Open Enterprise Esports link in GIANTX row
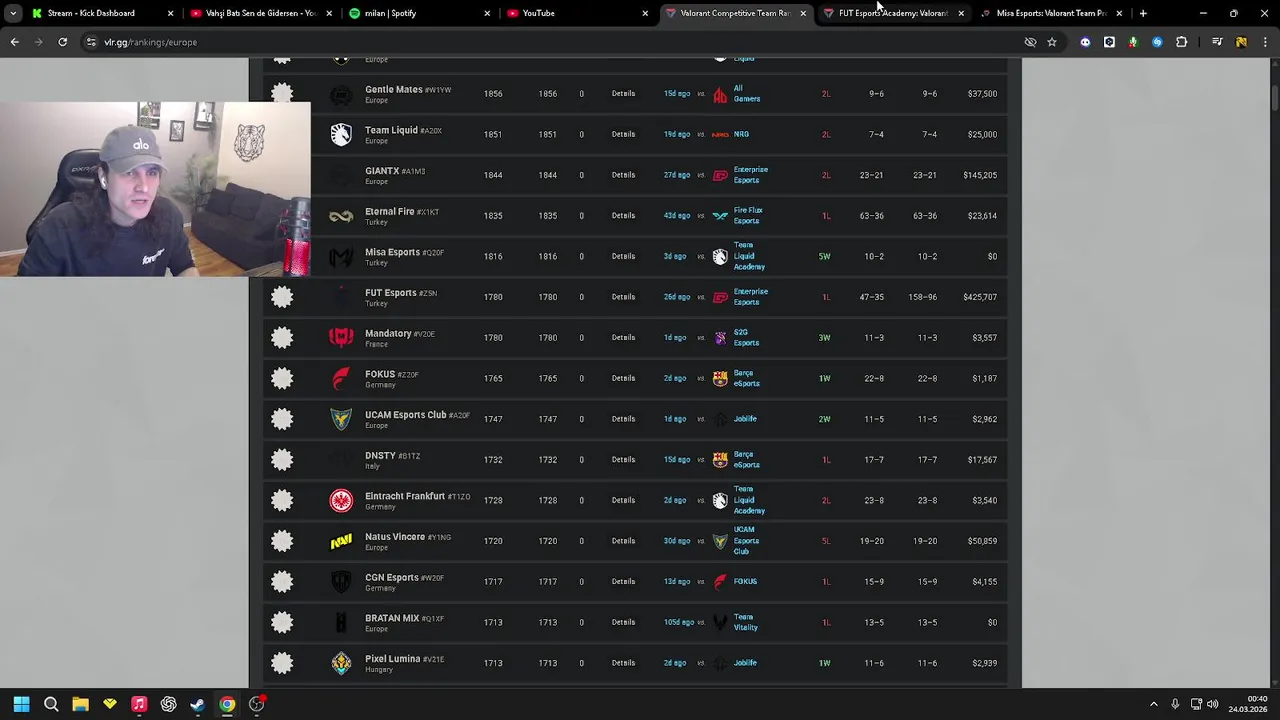Screen dimensions: 1280x720 coord(750,175)
